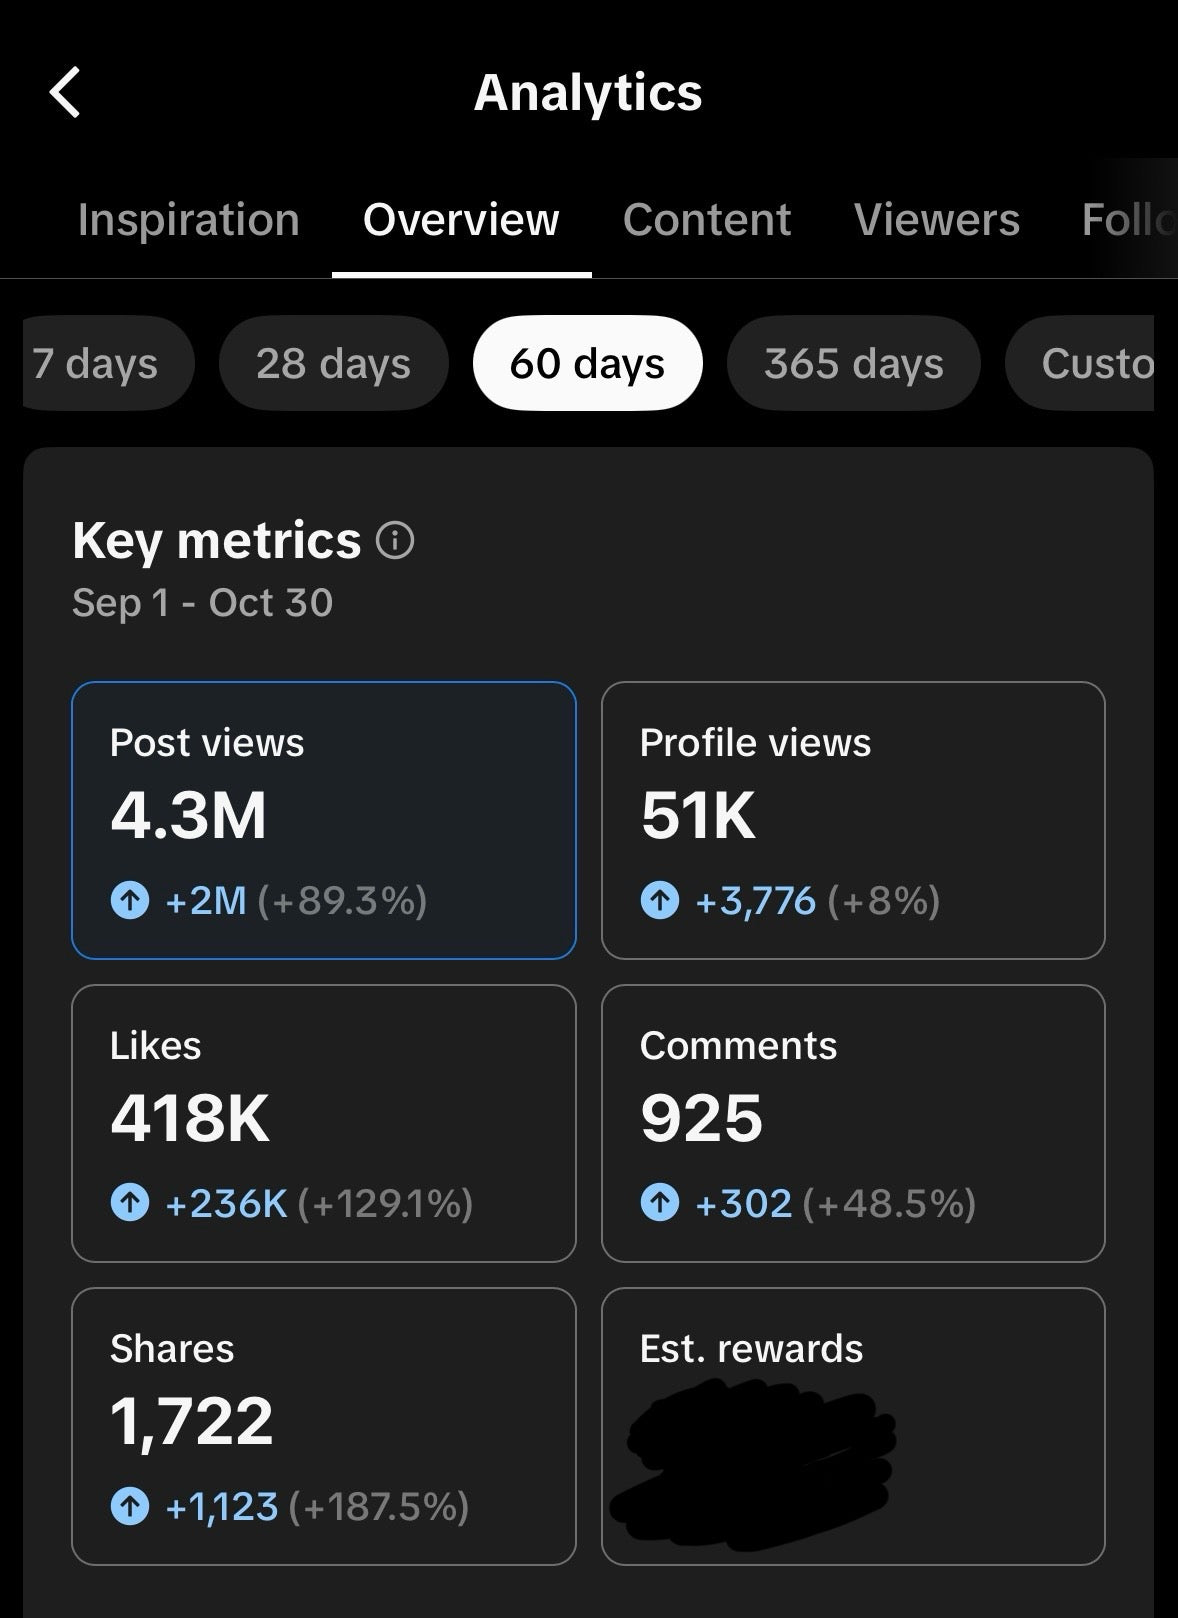
Task: Switch to the Inspiration tab
Action: pyautogui.click(x=189, y=220)
